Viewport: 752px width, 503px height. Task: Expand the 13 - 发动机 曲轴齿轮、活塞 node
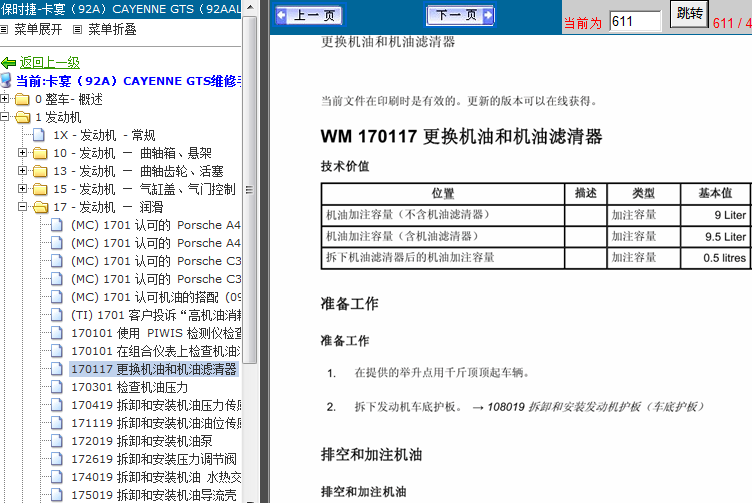point(22,171)
